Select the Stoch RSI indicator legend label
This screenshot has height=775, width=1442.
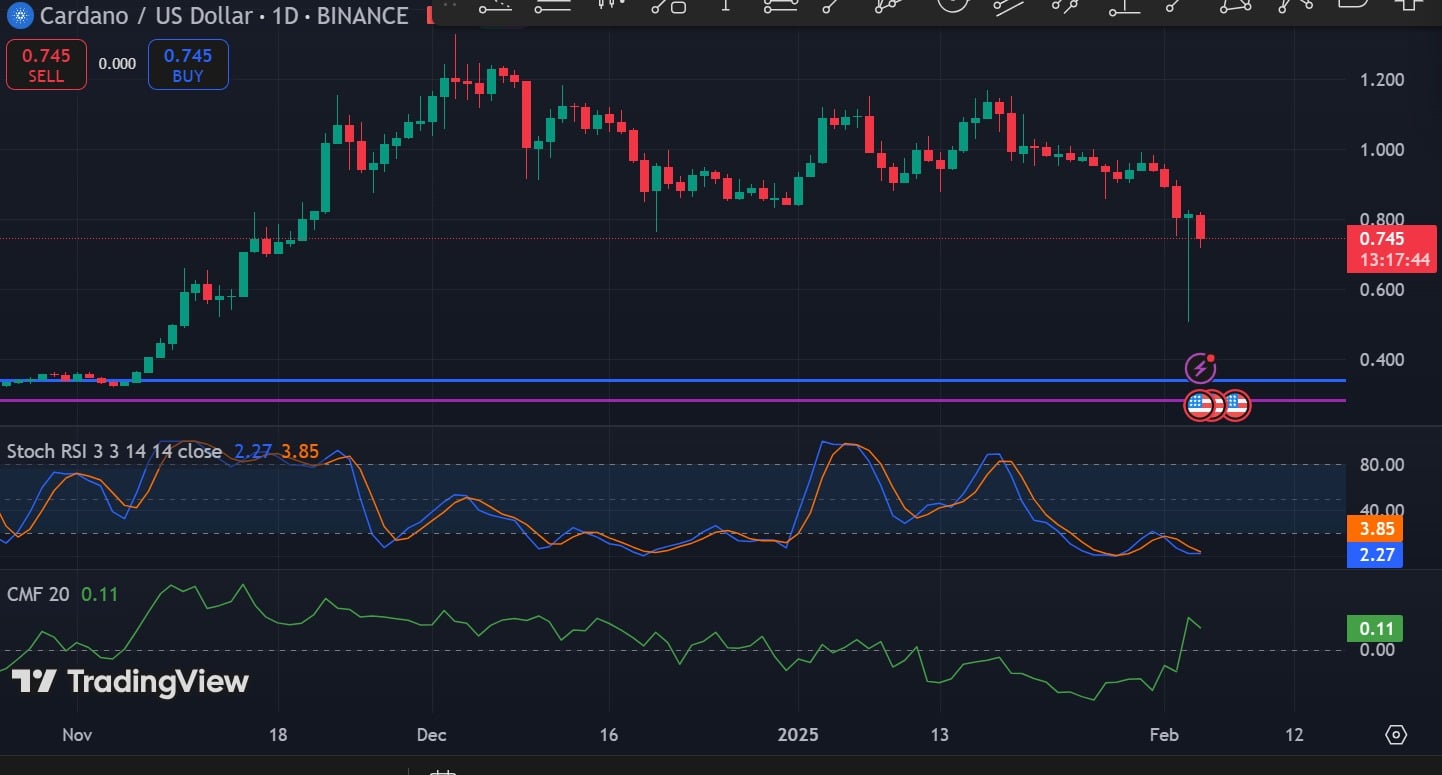pos(114,452)
